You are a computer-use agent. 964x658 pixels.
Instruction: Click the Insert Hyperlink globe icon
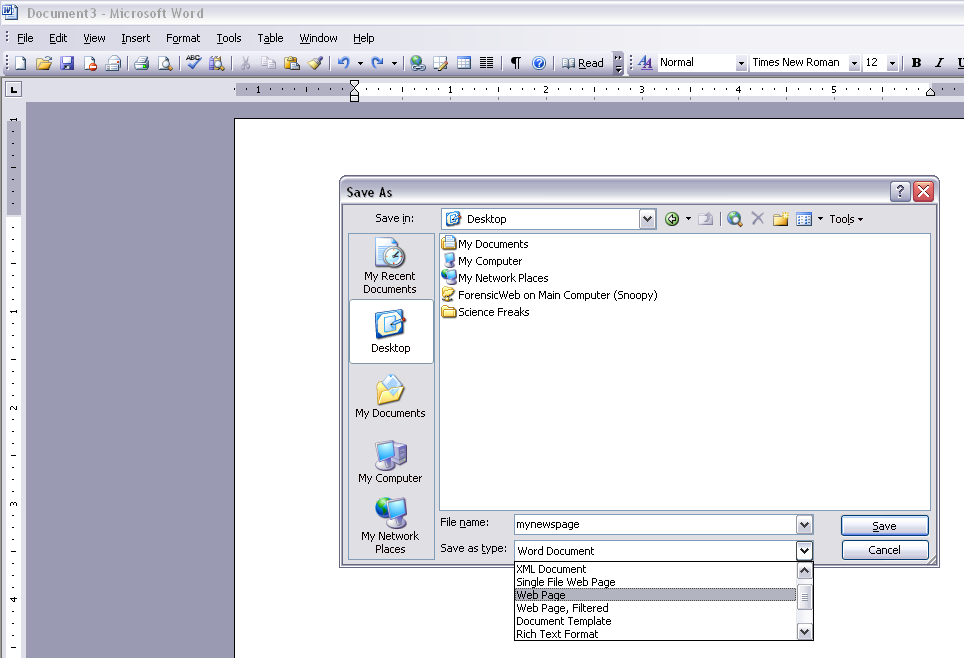417,63
